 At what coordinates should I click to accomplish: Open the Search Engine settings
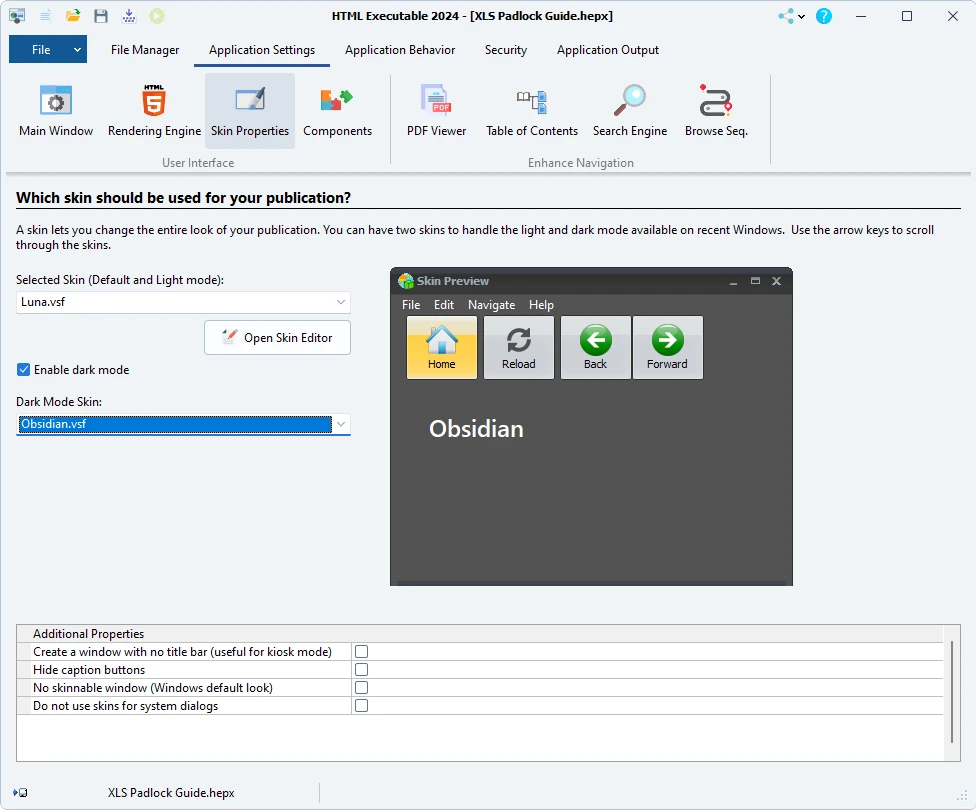(x=630, y=108)
